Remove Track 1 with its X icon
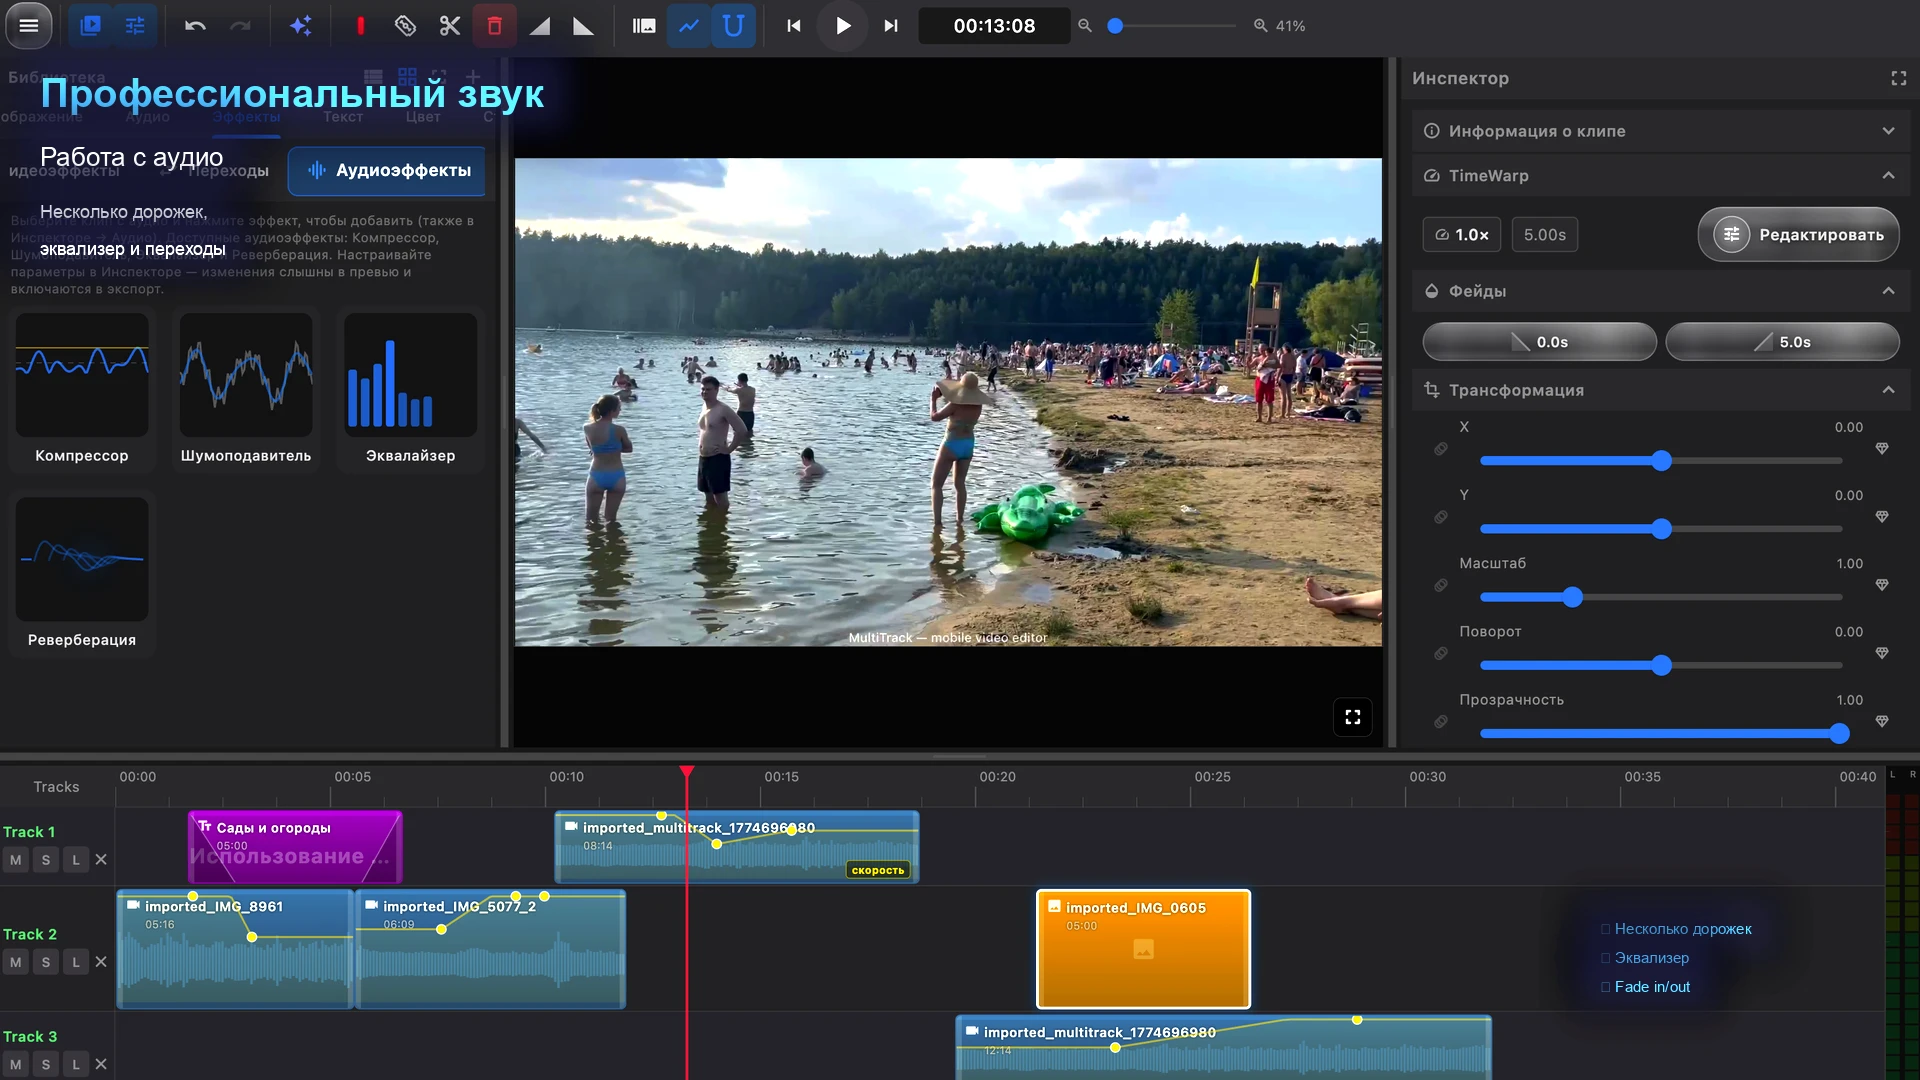The height and width of the screenshot is (1080, 1920). (101, 859)
